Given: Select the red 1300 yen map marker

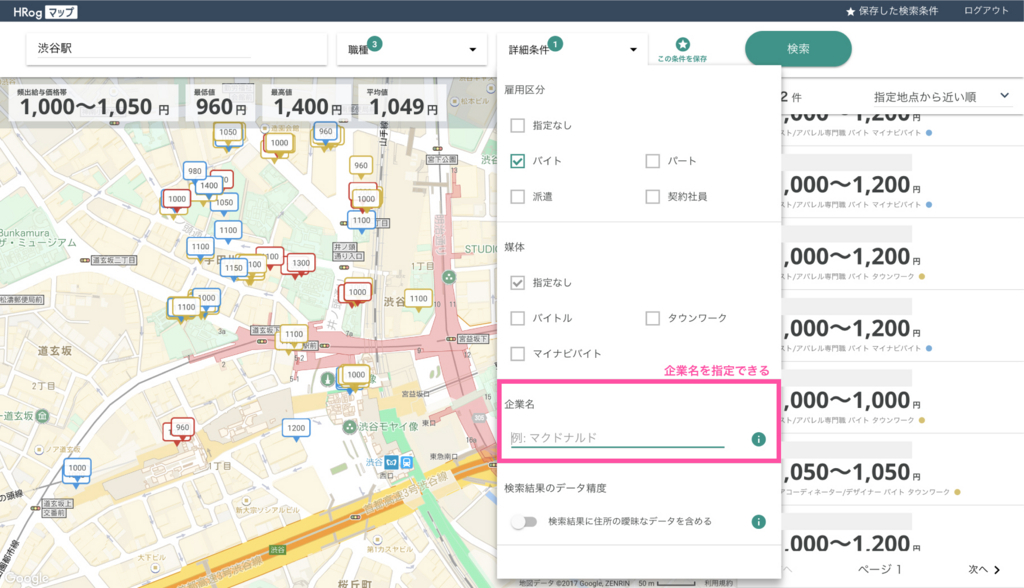Looking at the screenshot, I should (x=300, y=264).
